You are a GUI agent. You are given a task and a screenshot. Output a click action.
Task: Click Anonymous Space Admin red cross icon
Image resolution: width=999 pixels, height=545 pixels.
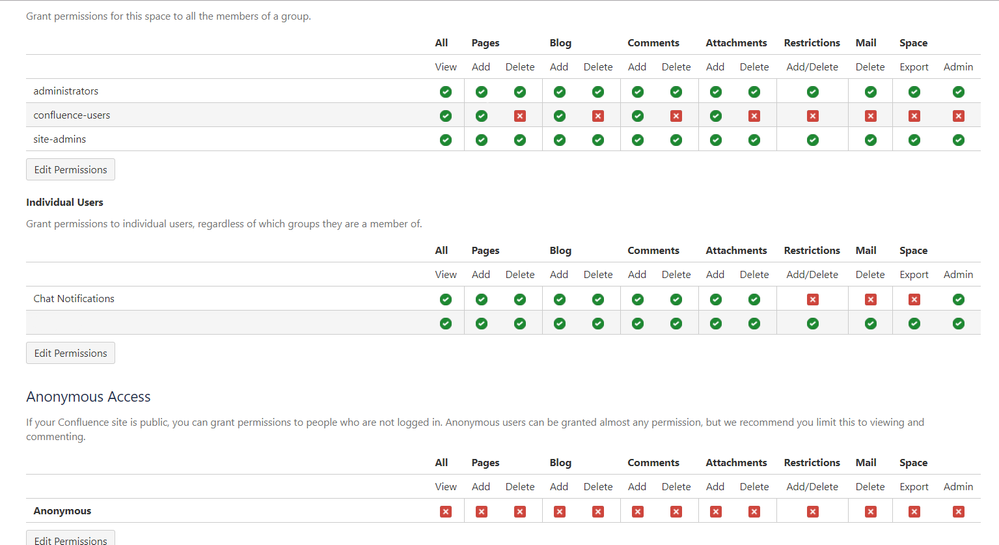[958, 511]
